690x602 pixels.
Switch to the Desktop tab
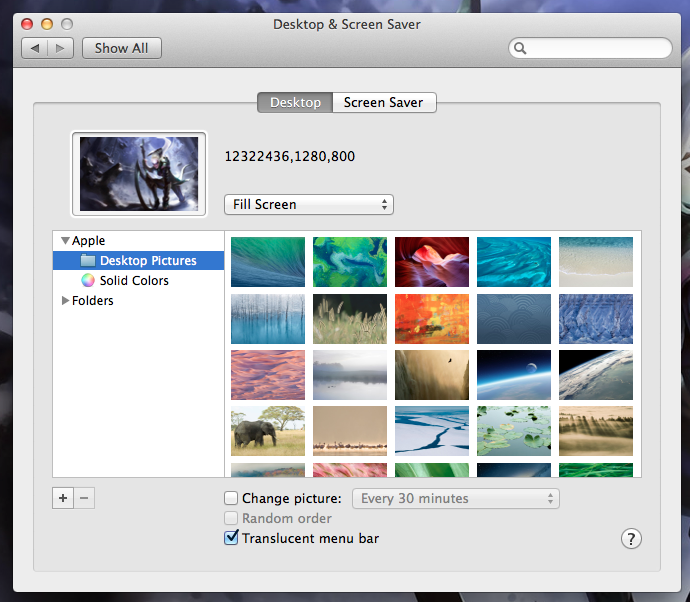295,103
